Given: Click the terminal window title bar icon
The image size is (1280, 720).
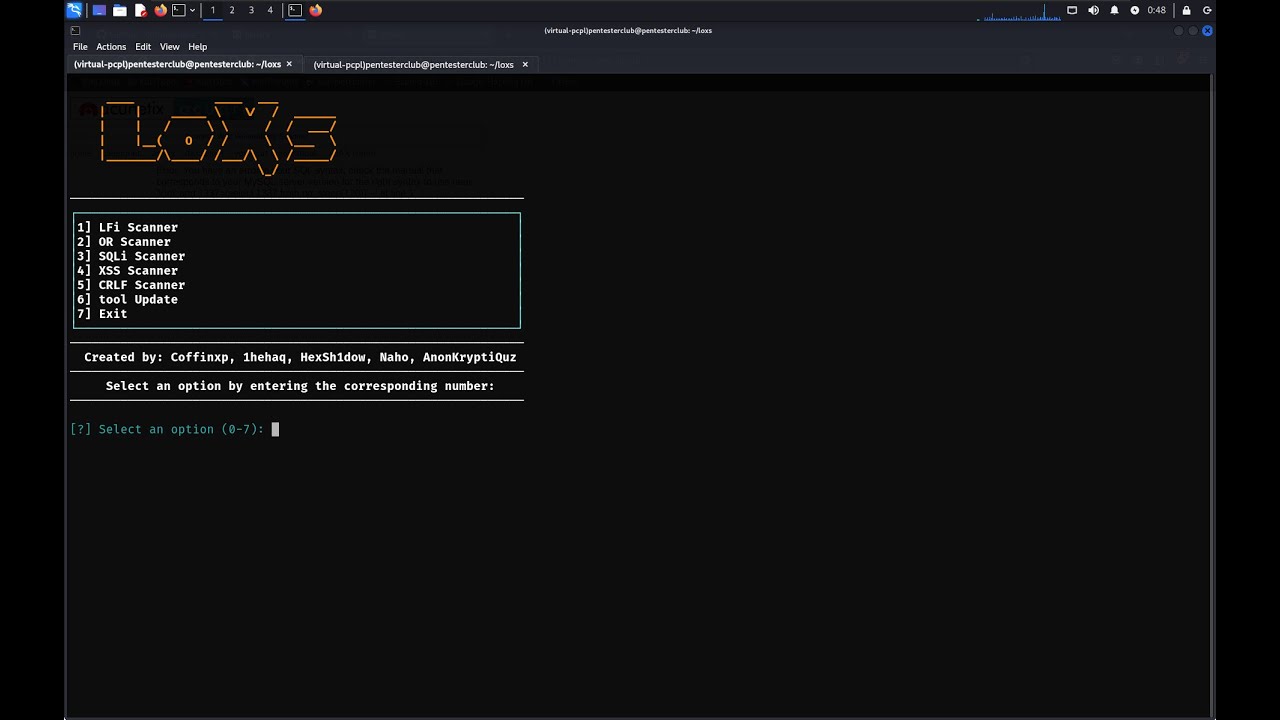Looking at the screenshot, I should pos(75,30).
